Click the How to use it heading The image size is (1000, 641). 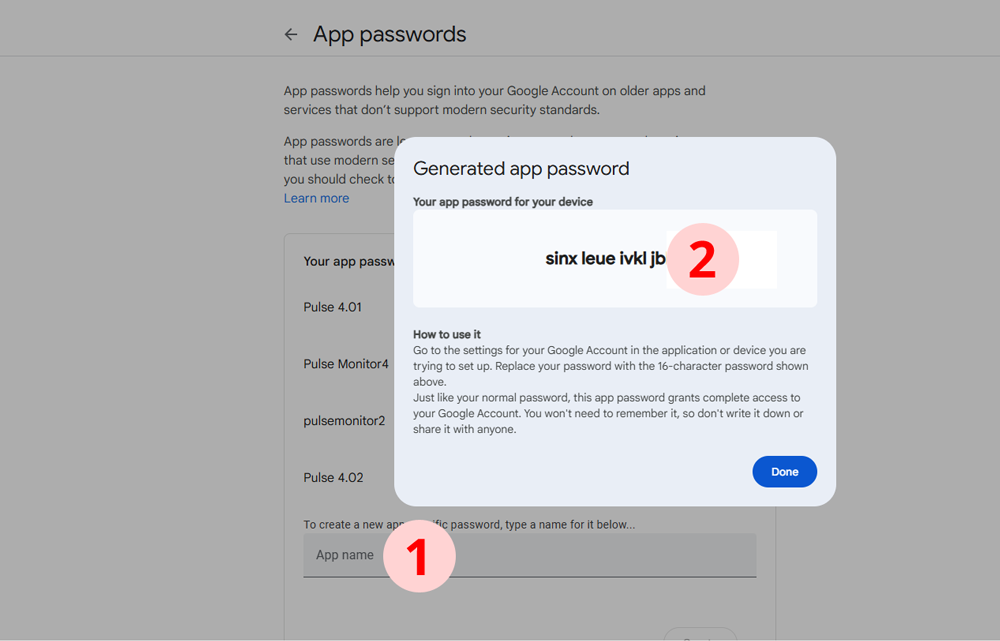pyautogui.click(x=446, y=334)
